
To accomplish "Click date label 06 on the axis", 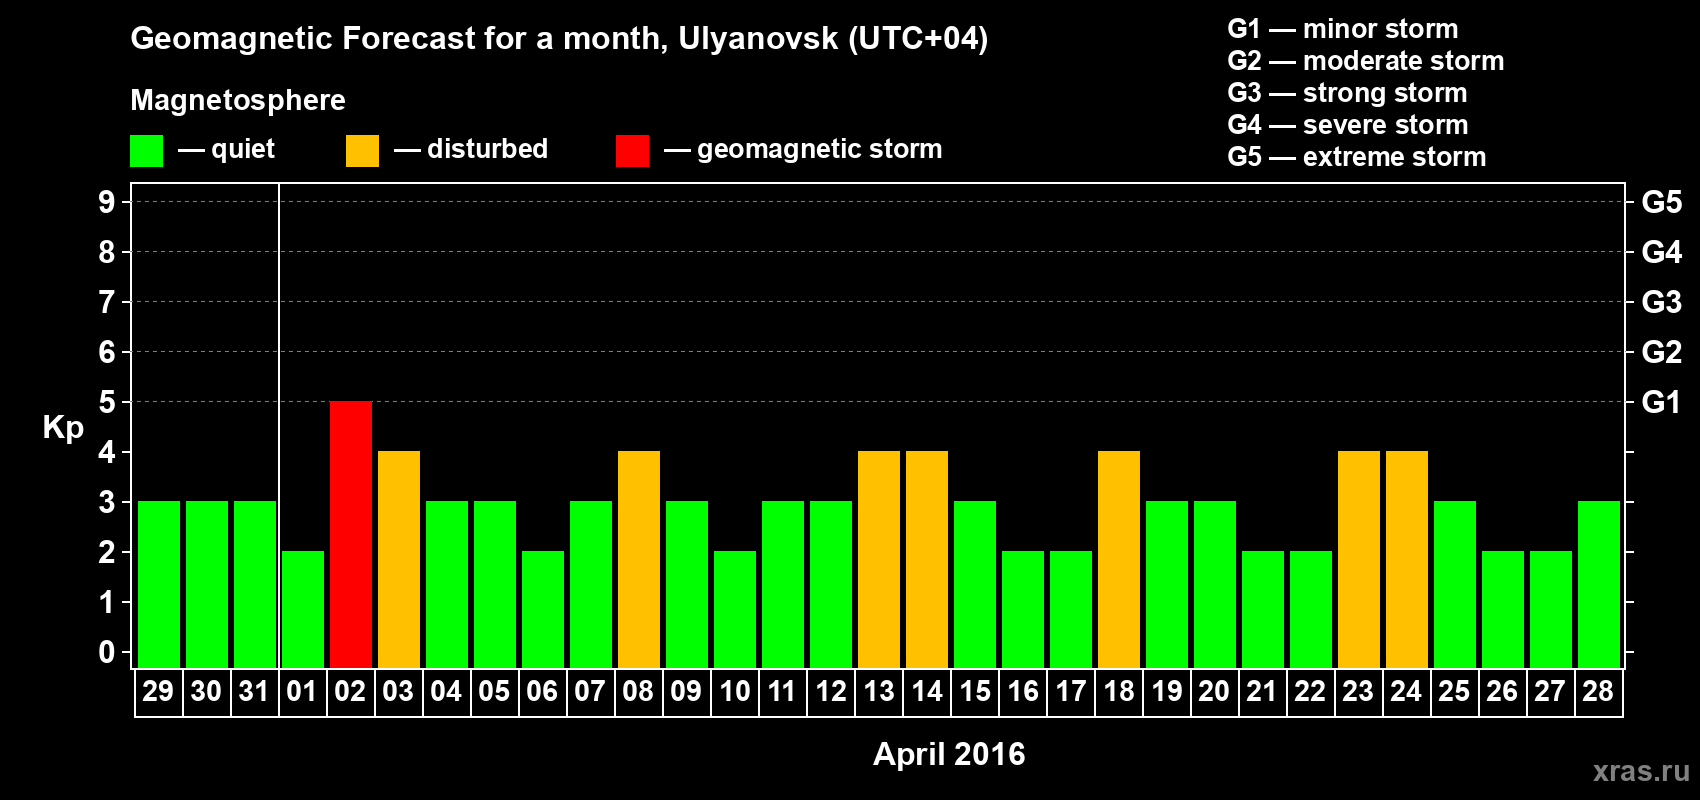I will point(542,692).
